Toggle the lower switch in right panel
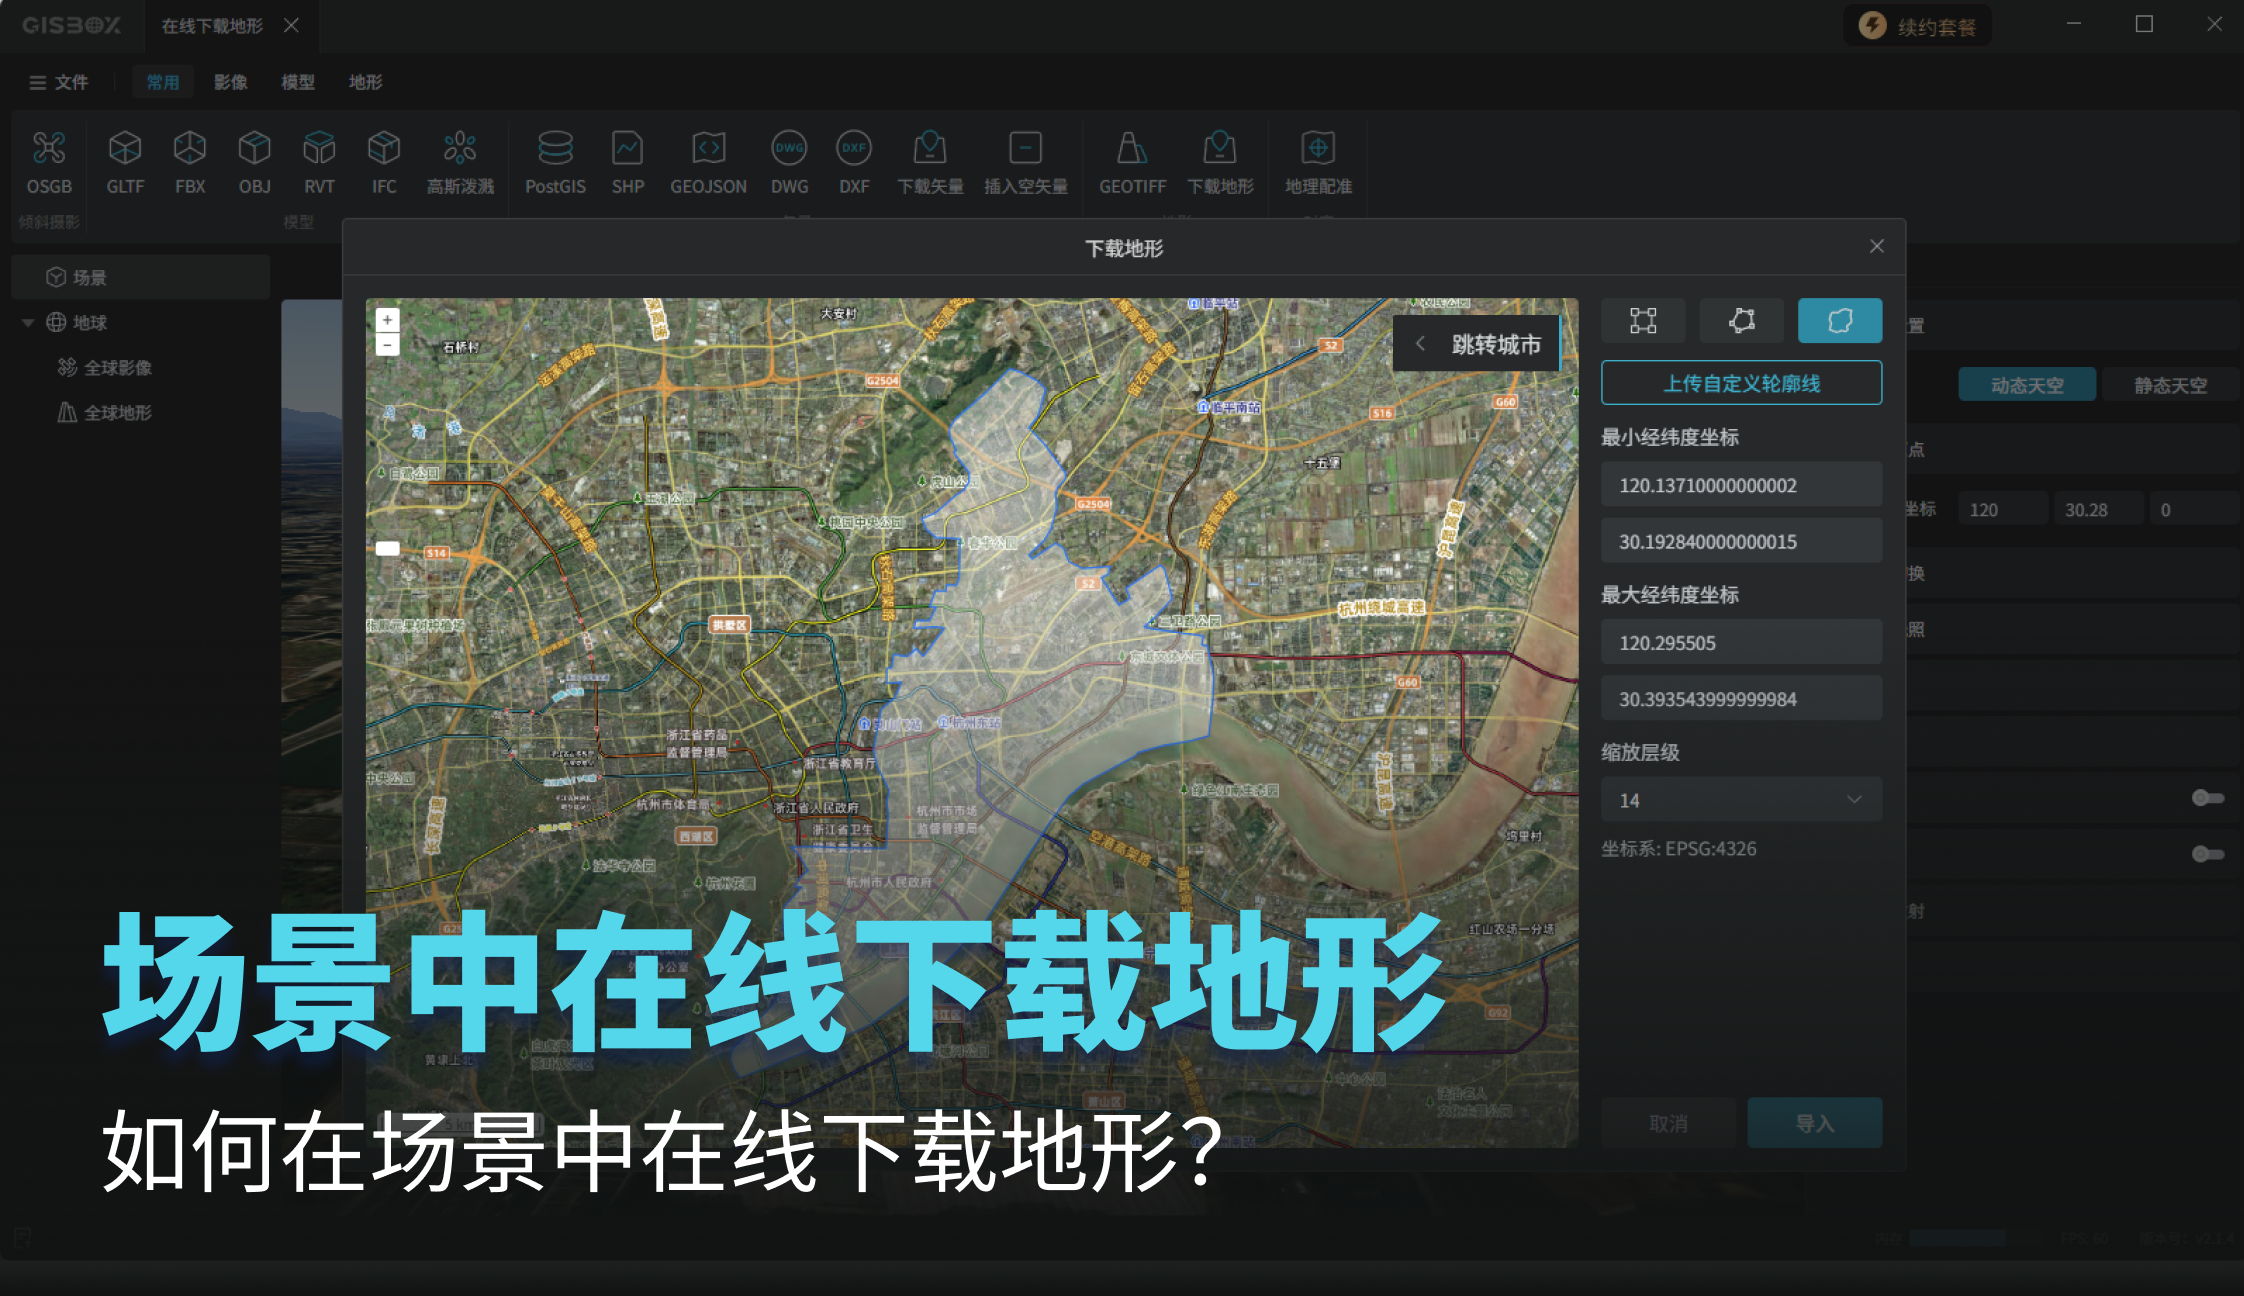 [2207, 854]
